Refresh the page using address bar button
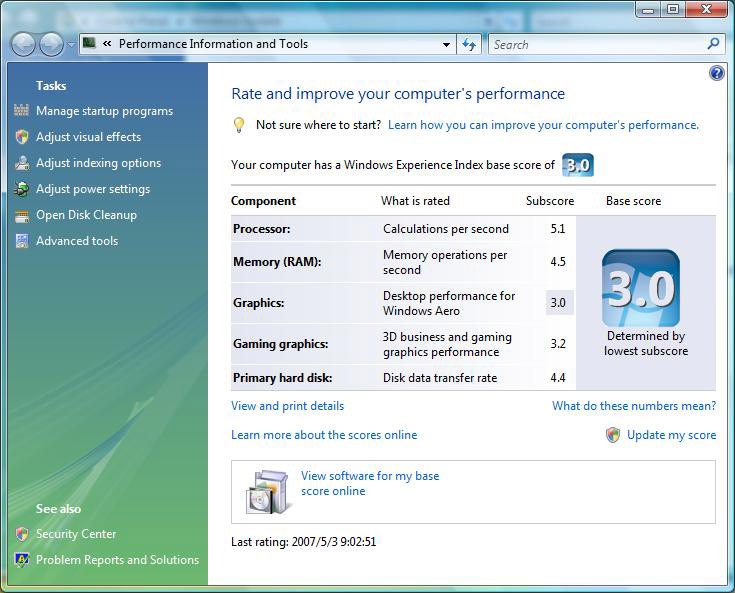The width and height of the screenshot is (735, 593). 469,45
